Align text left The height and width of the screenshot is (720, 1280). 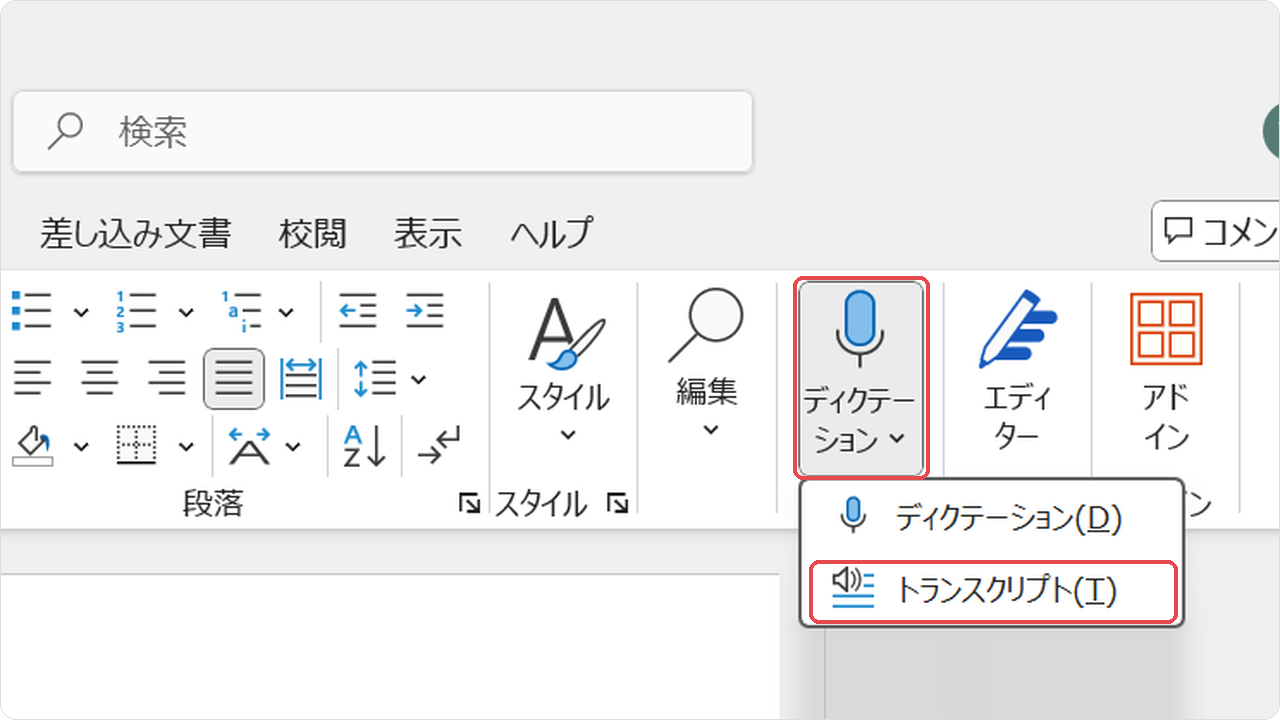(32, 379)
